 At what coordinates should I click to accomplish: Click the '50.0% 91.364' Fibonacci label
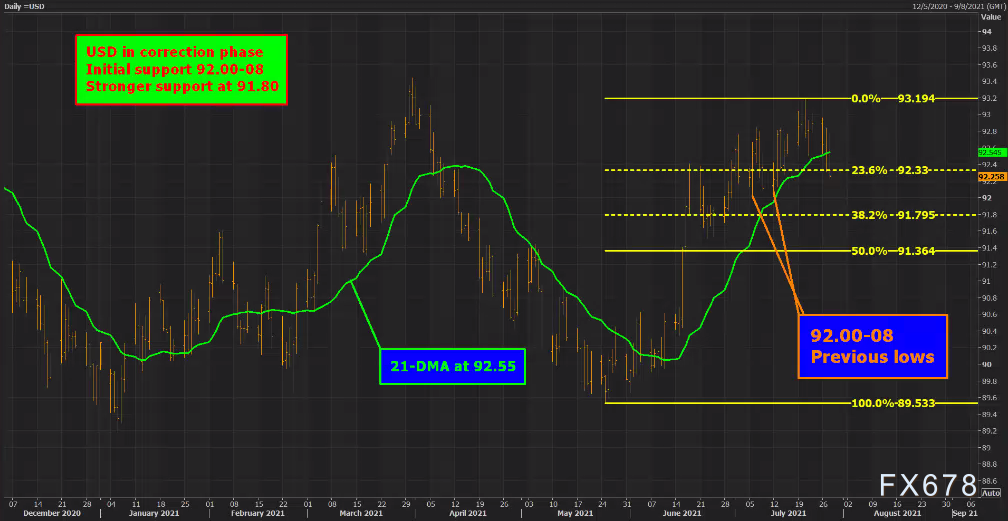coord(892,251)
